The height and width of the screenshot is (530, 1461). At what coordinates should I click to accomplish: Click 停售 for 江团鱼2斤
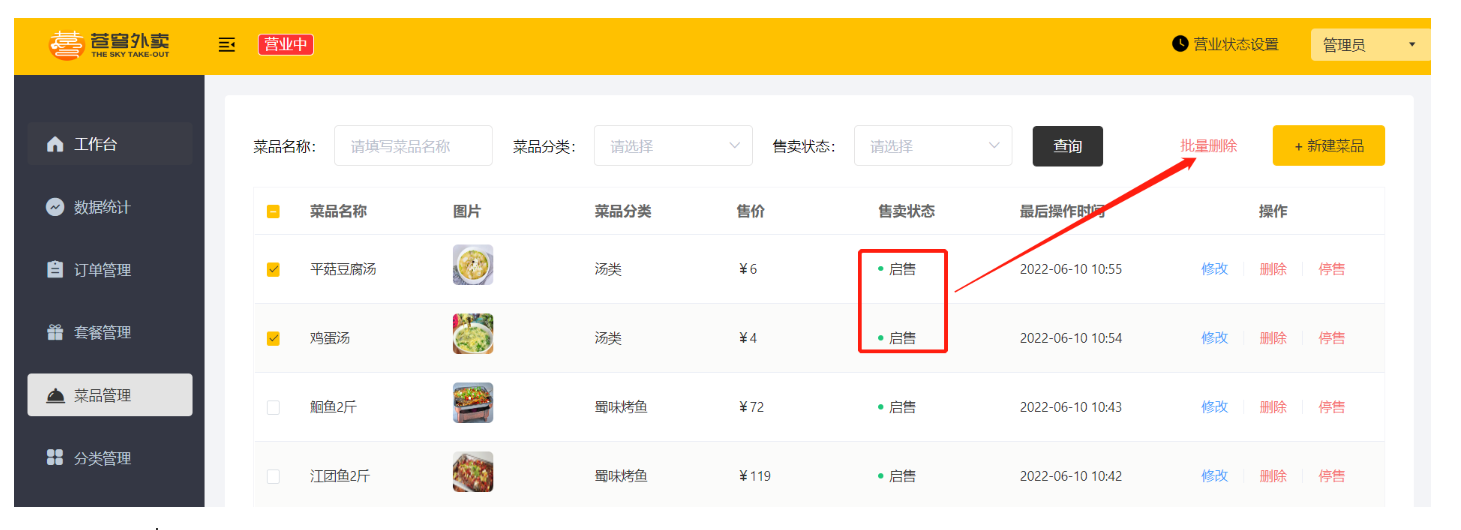click(1332, 476)
